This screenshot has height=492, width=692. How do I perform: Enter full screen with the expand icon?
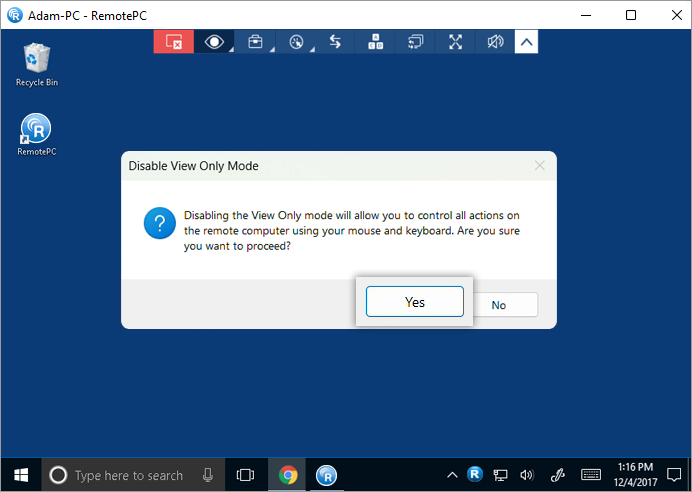coord(456,42)
